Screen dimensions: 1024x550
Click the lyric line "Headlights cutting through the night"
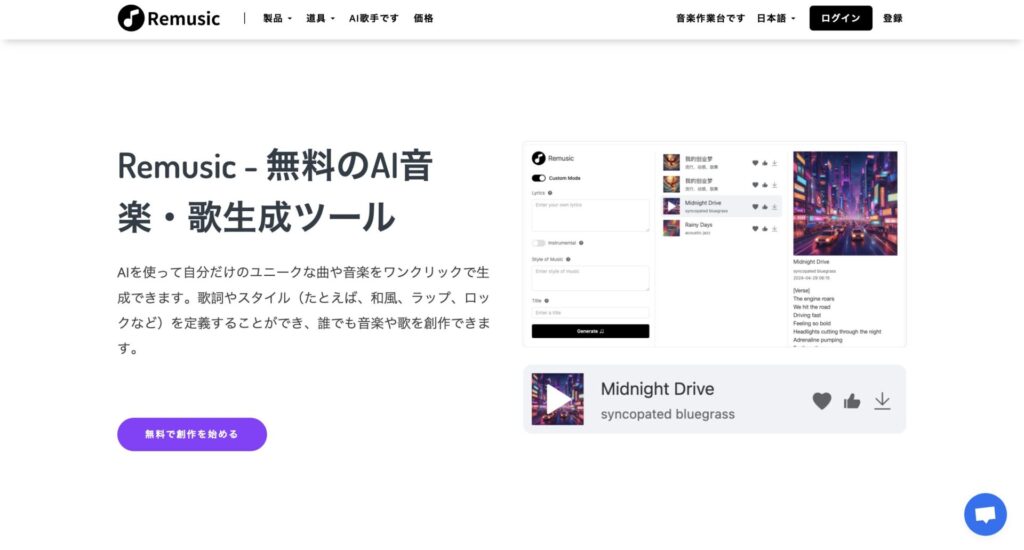[x=837, y=332]
